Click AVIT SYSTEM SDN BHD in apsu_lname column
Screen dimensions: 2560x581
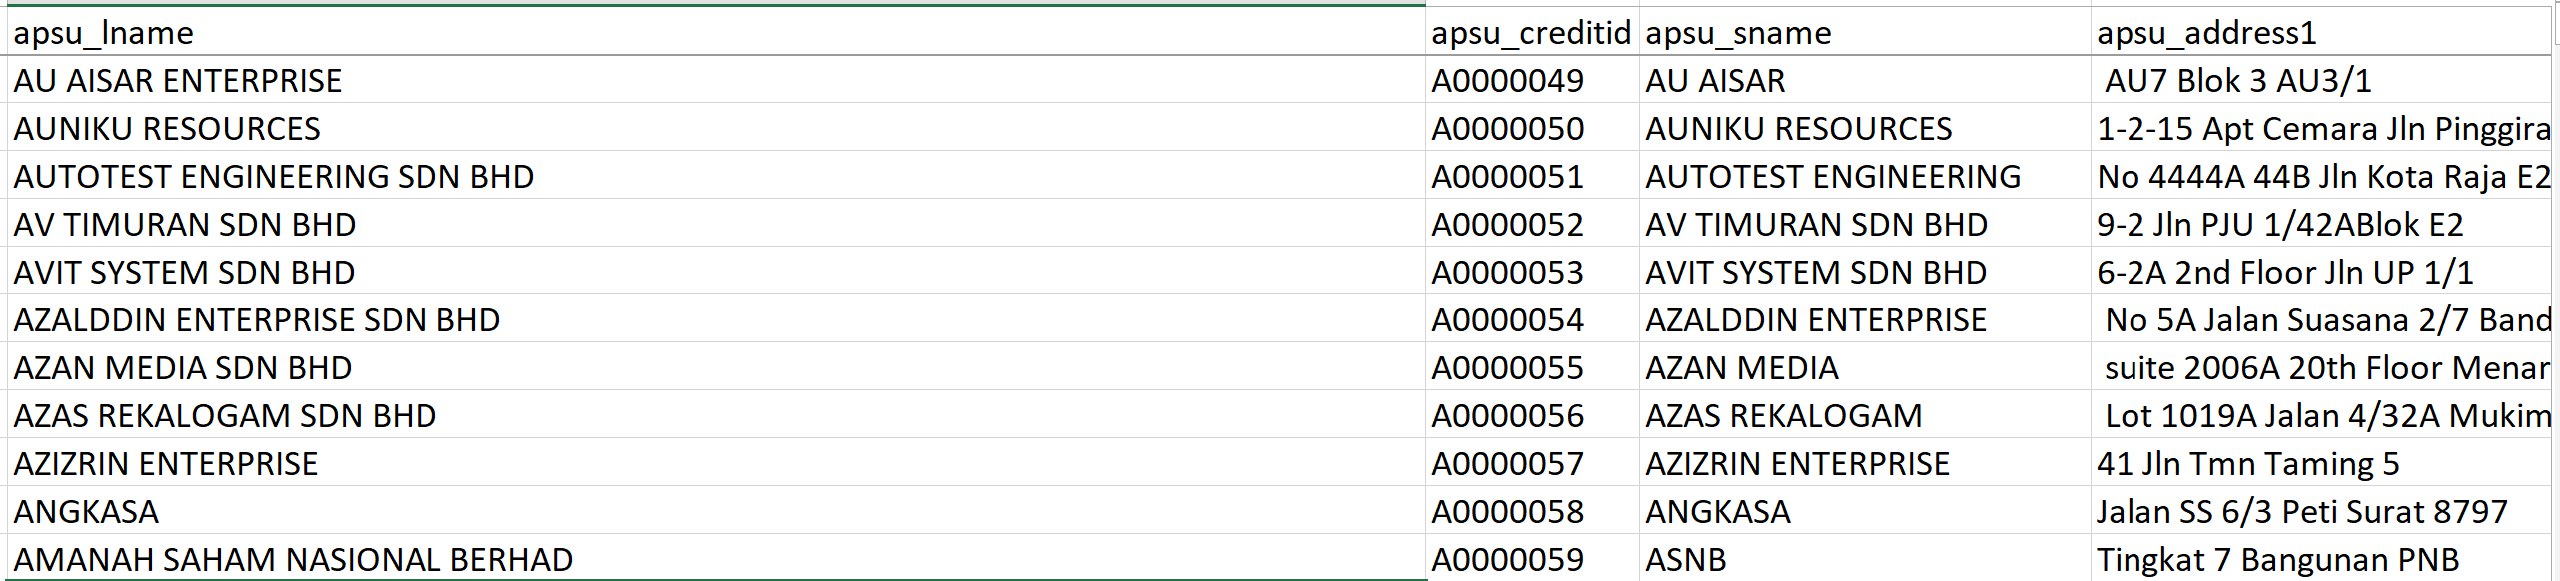coord(716,272)
